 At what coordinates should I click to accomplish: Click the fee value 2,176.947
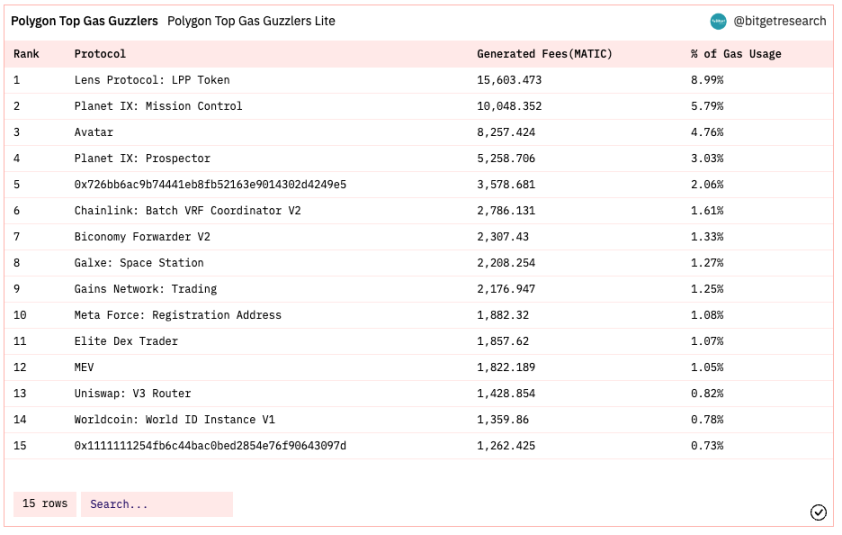[x=506, y=289]
